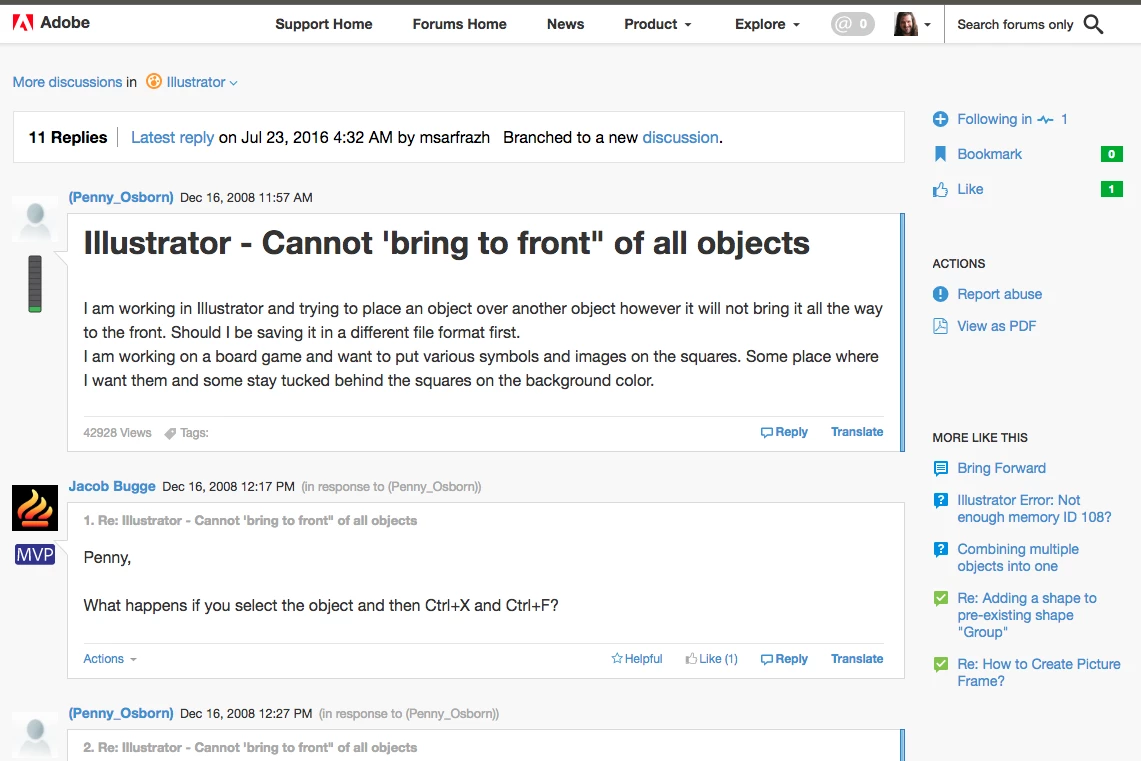
Task: Click the Bookmark ribbon icon
Action: pyautogui.click(x=940, y=154)
